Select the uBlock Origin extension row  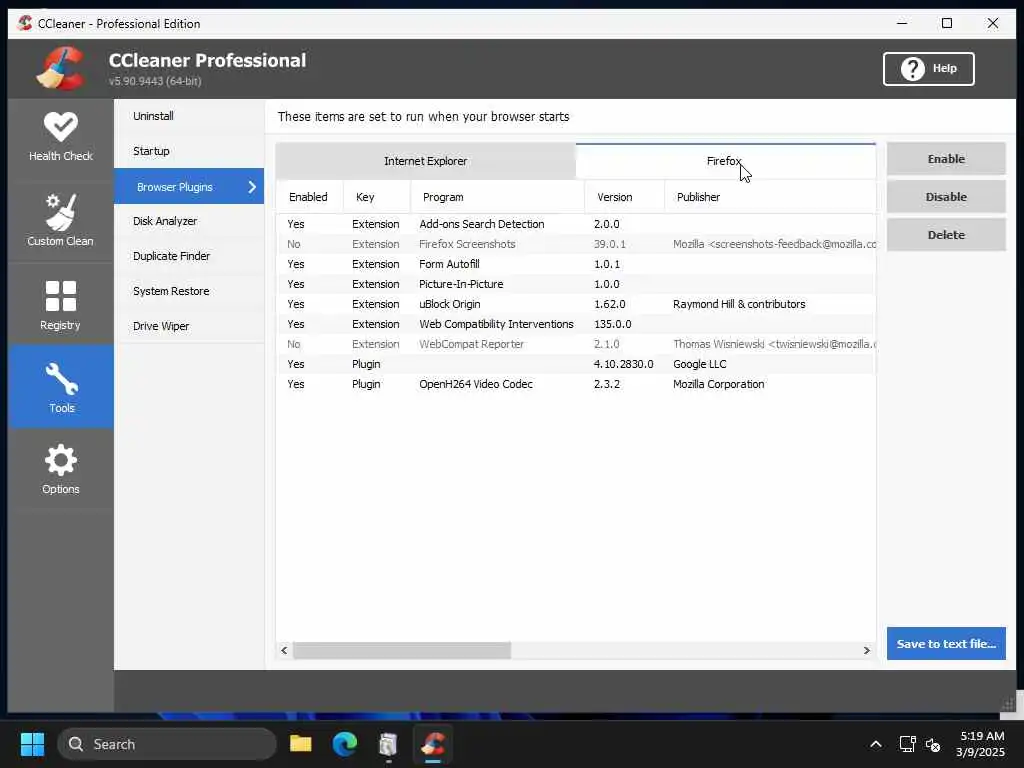pyautogui.click(x=575, y=304)
